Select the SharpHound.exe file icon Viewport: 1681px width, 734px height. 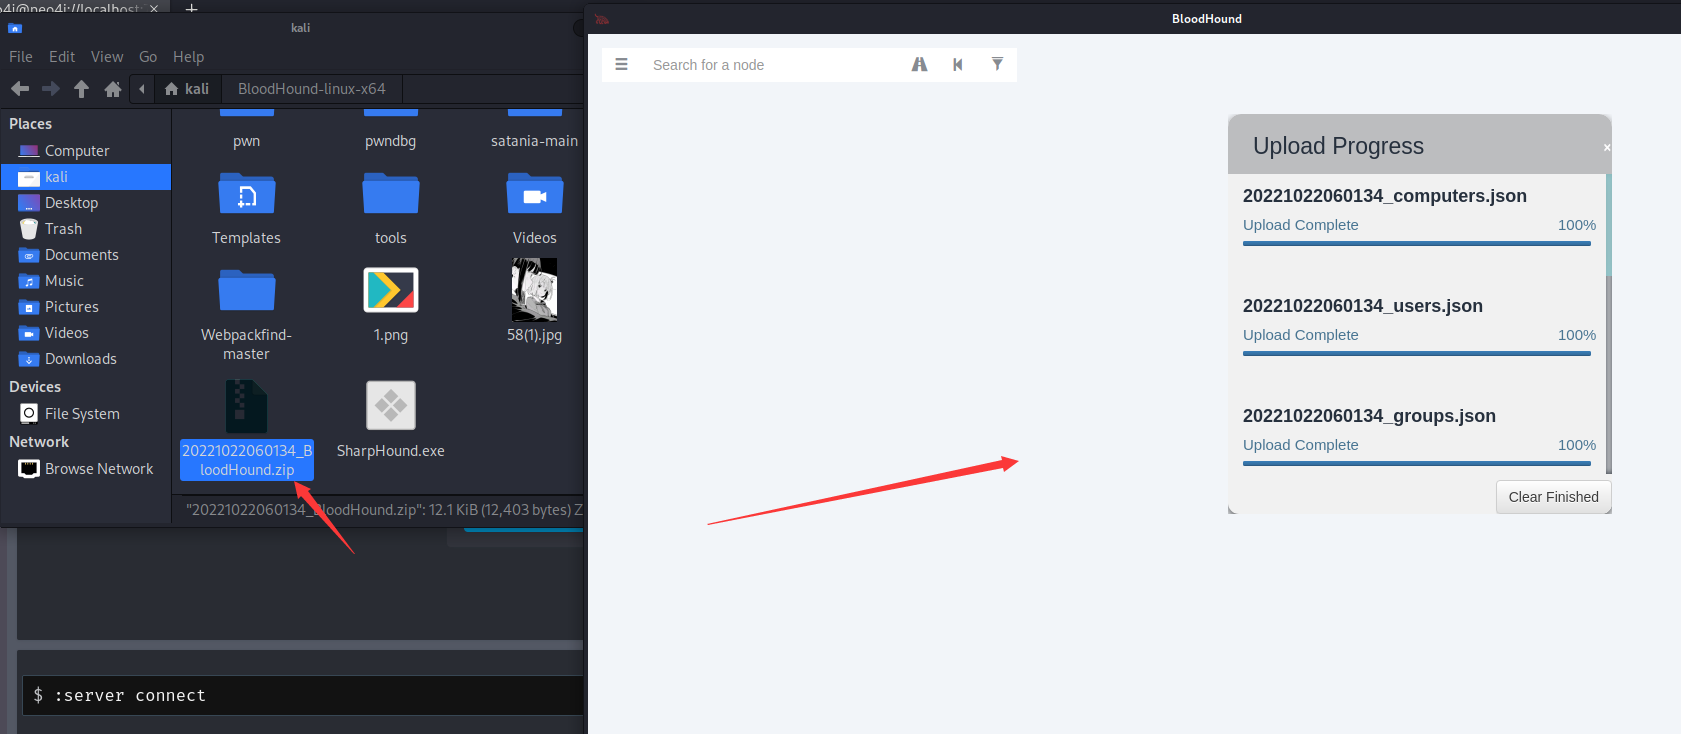(391, 406)
